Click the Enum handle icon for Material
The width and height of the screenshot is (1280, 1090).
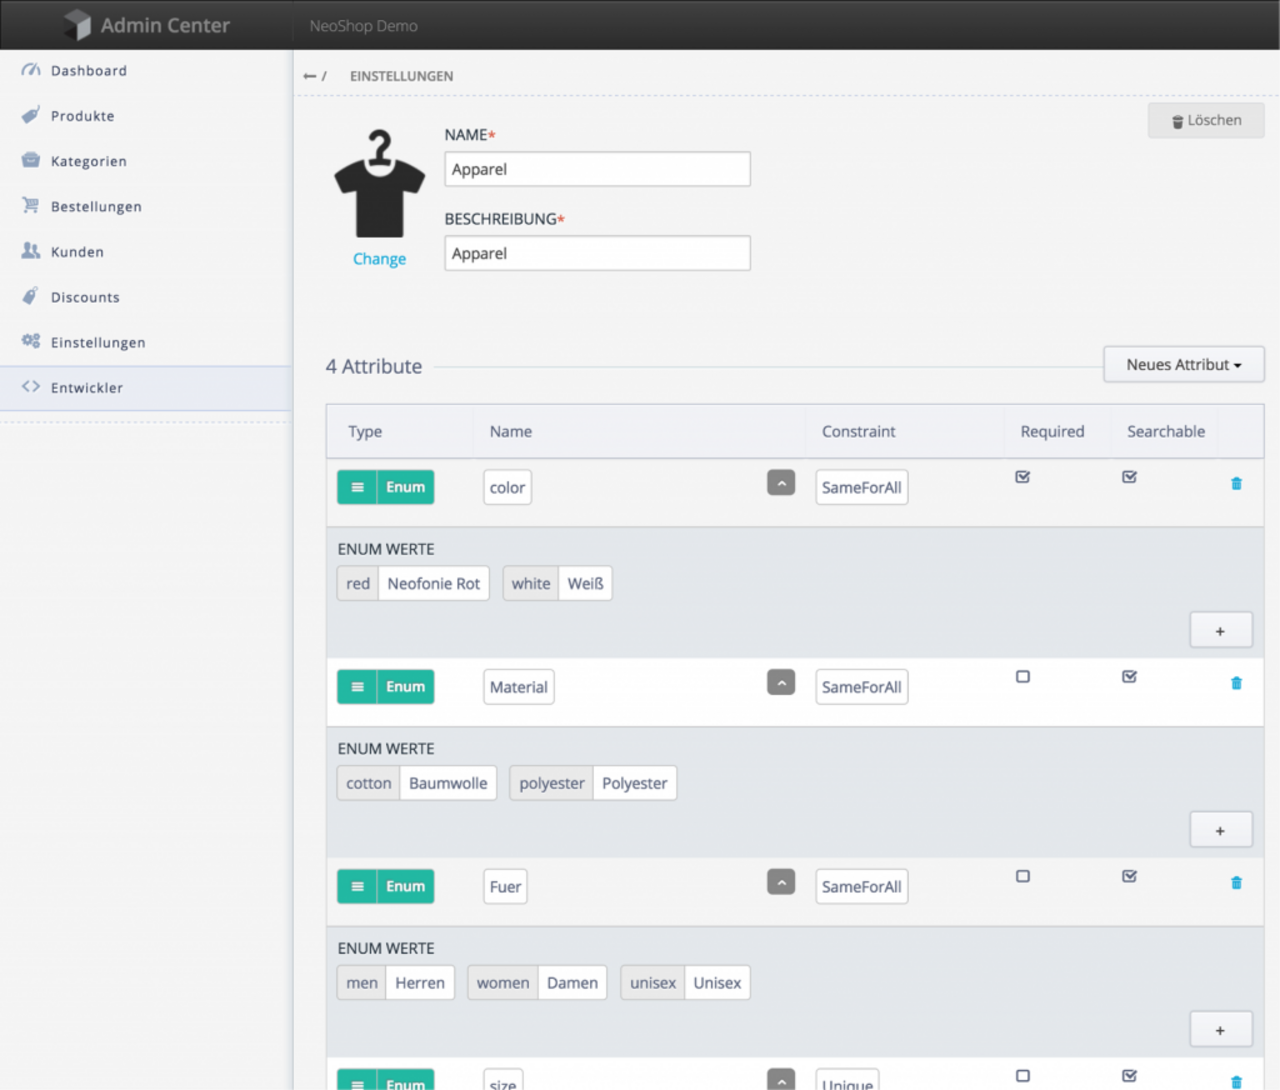(x=357, y=687)
